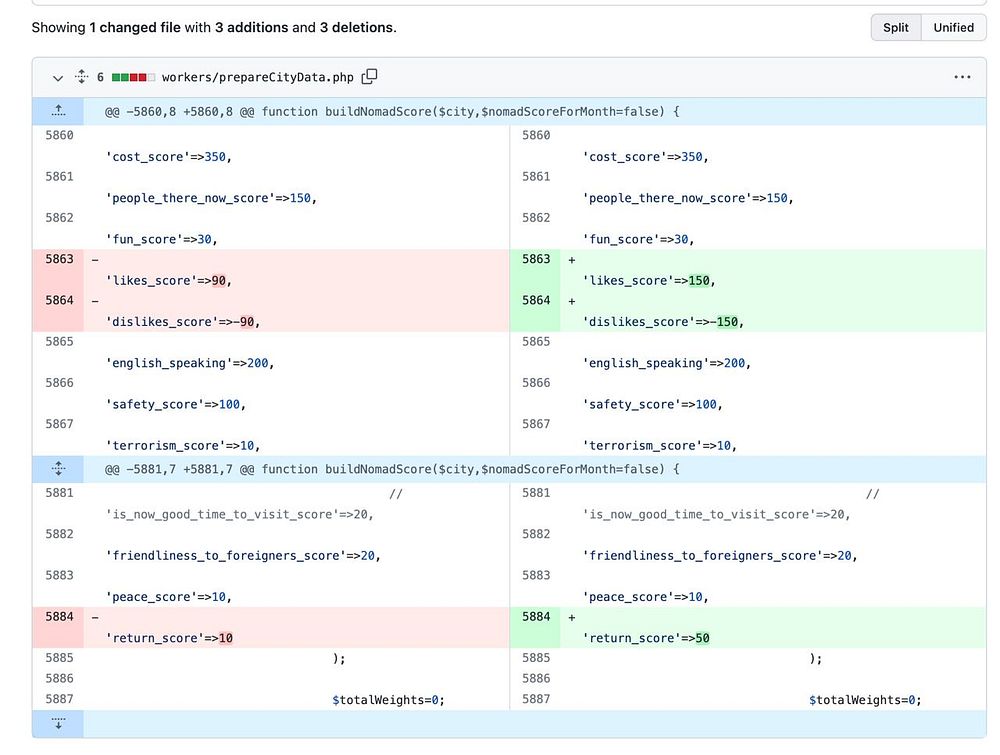Expand all lines icon in file header

(82, 77)
